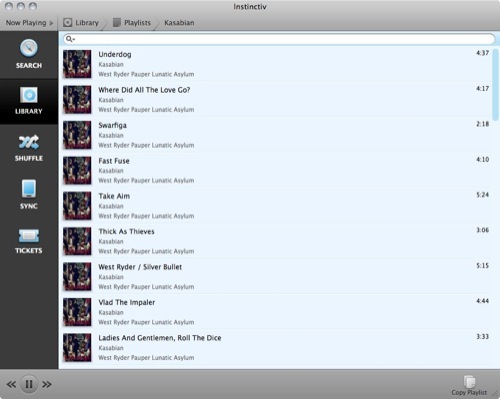The image size is (500, 399).
Task: Select West Ryder / Silver Bullet
Action: [276, 277]
